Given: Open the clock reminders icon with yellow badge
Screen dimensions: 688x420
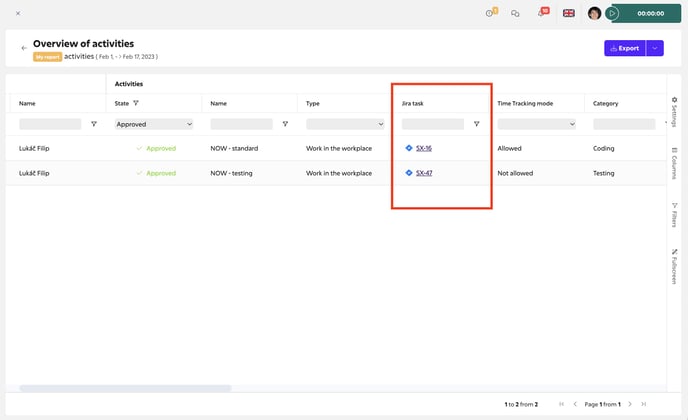Looking at the screenshot, I should click(491, 13).
